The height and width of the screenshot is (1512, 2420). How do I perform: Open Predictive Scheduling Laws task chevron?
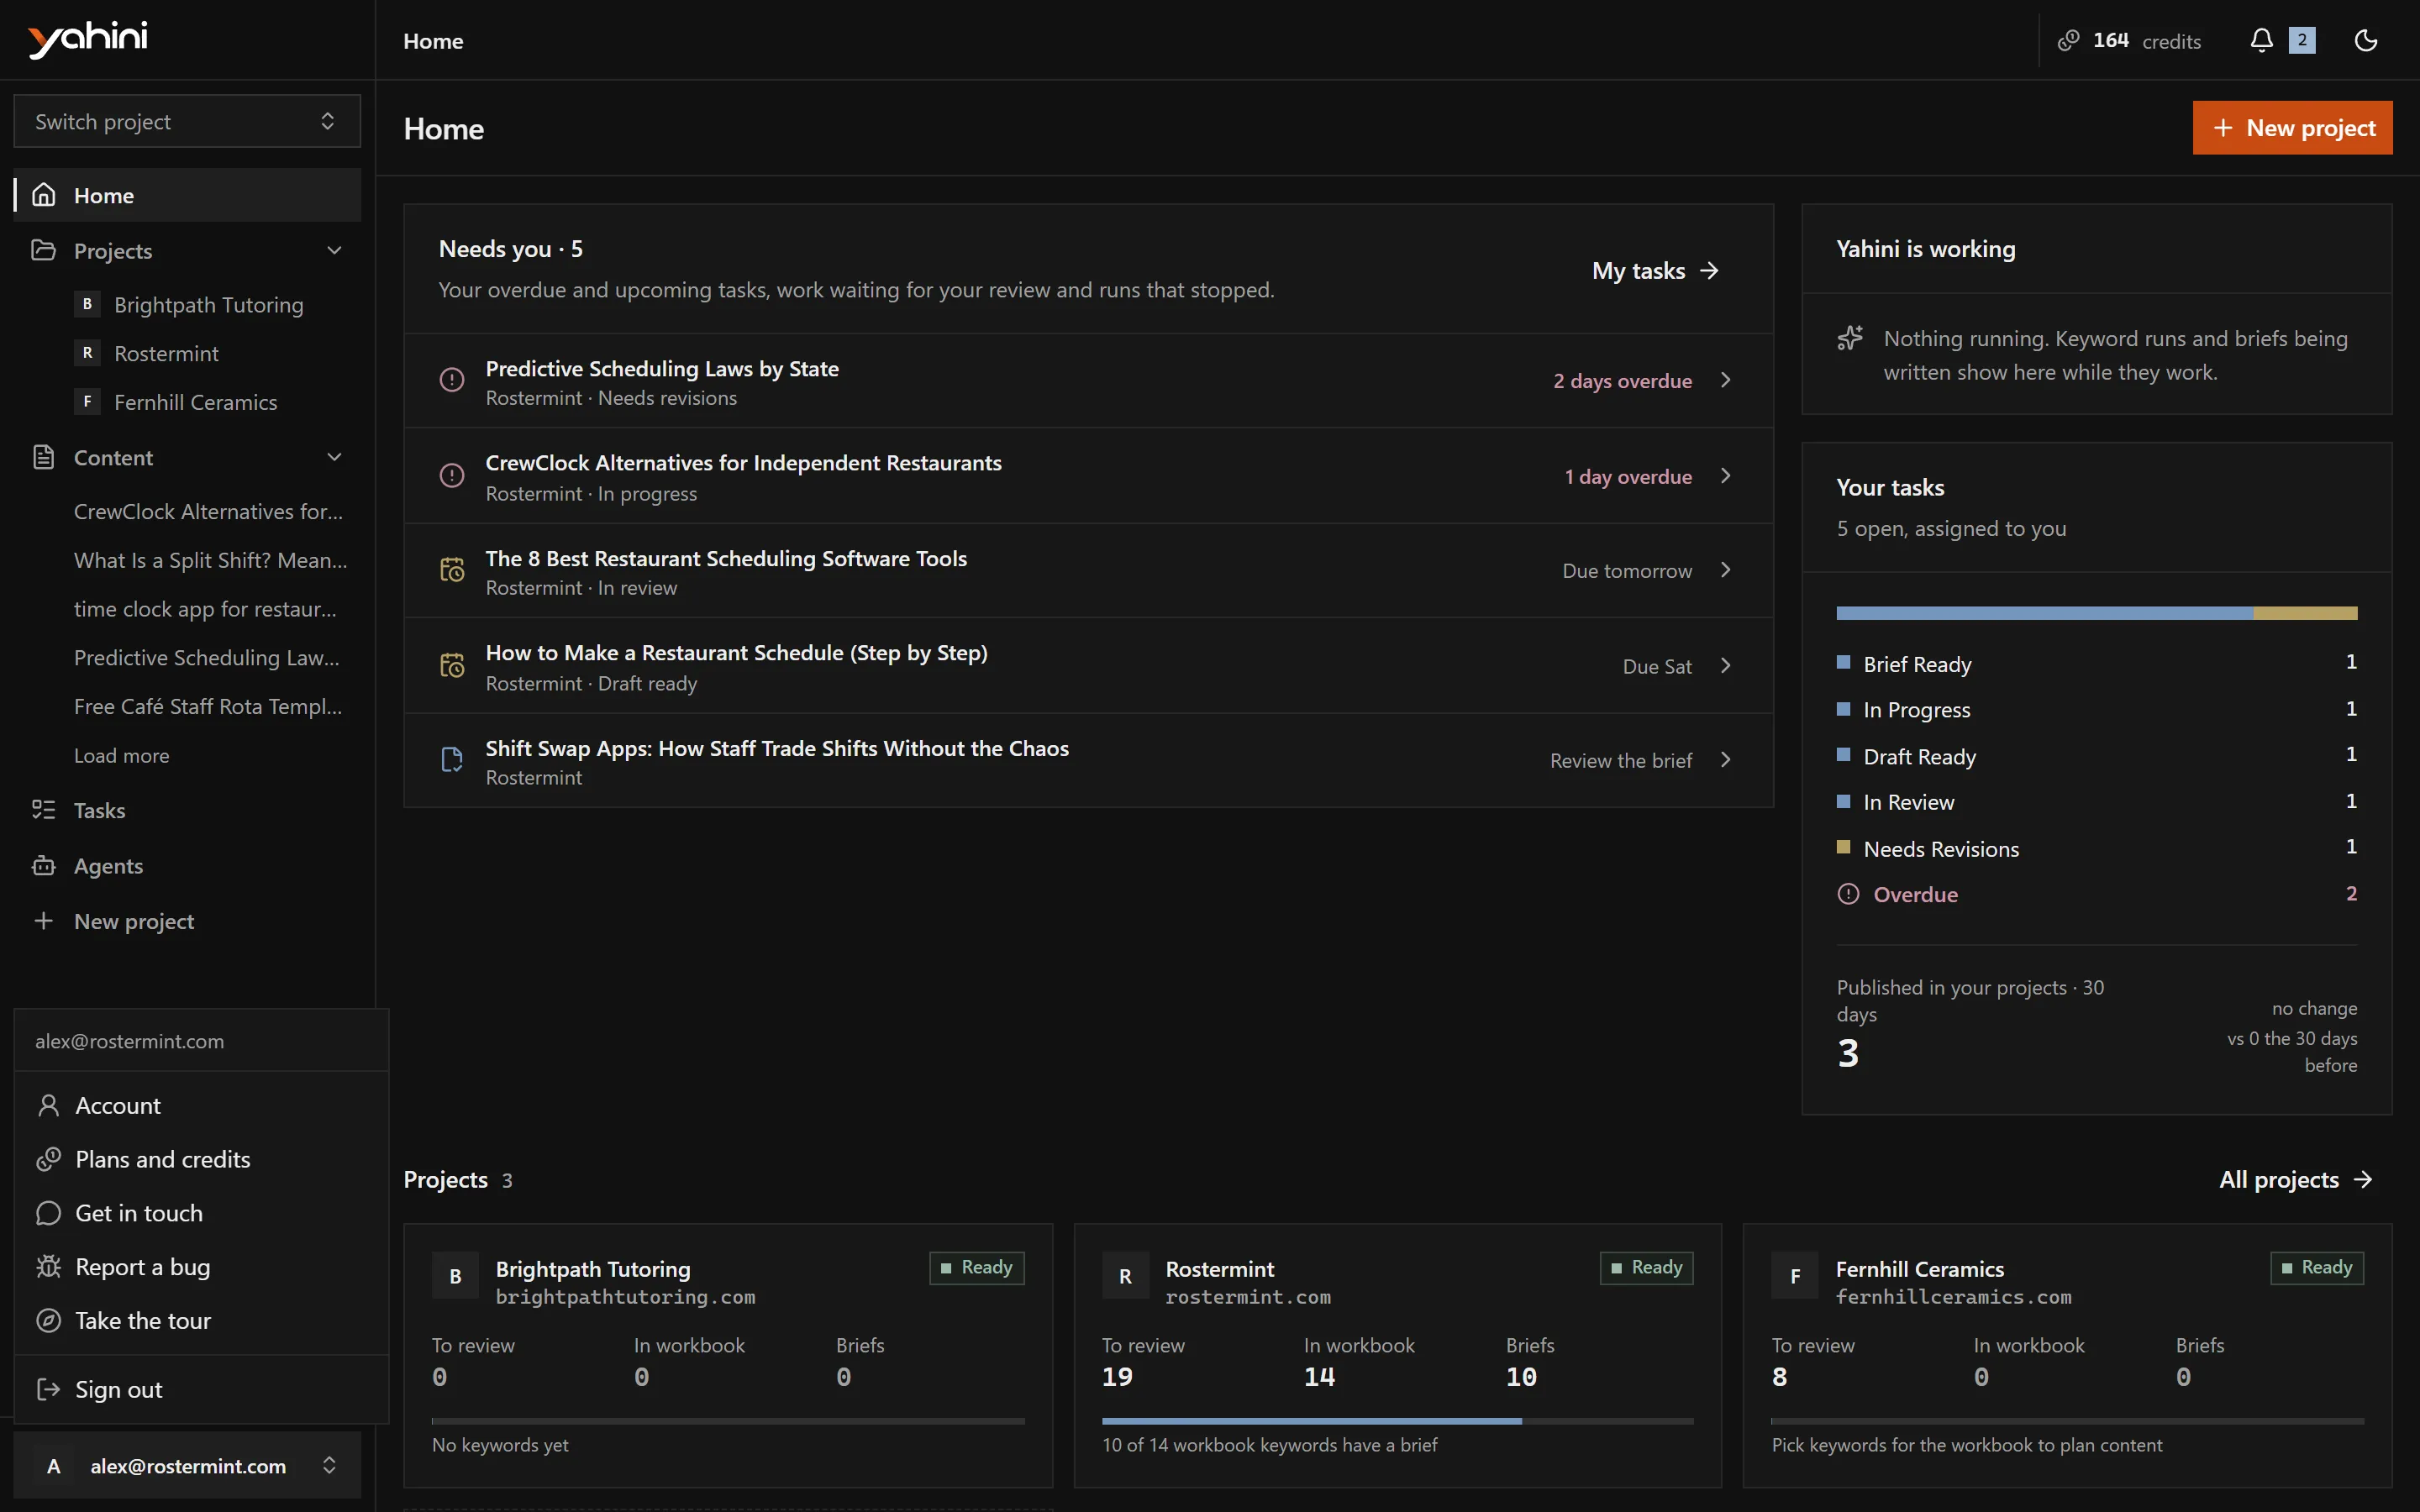(x=1725, y=380)
